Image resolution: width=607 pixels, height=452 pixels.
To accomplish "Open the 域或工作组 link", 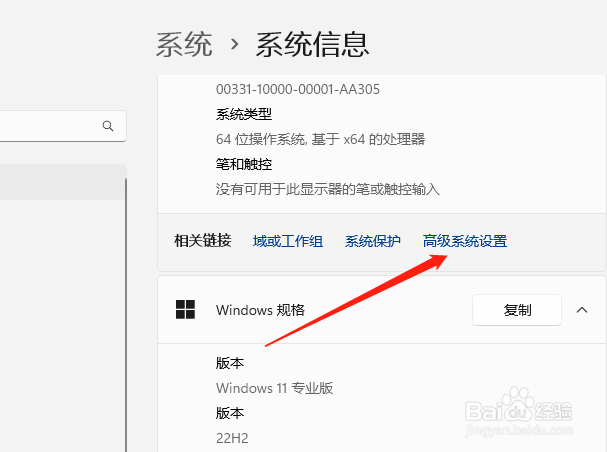I will click(x=288, y=241).
